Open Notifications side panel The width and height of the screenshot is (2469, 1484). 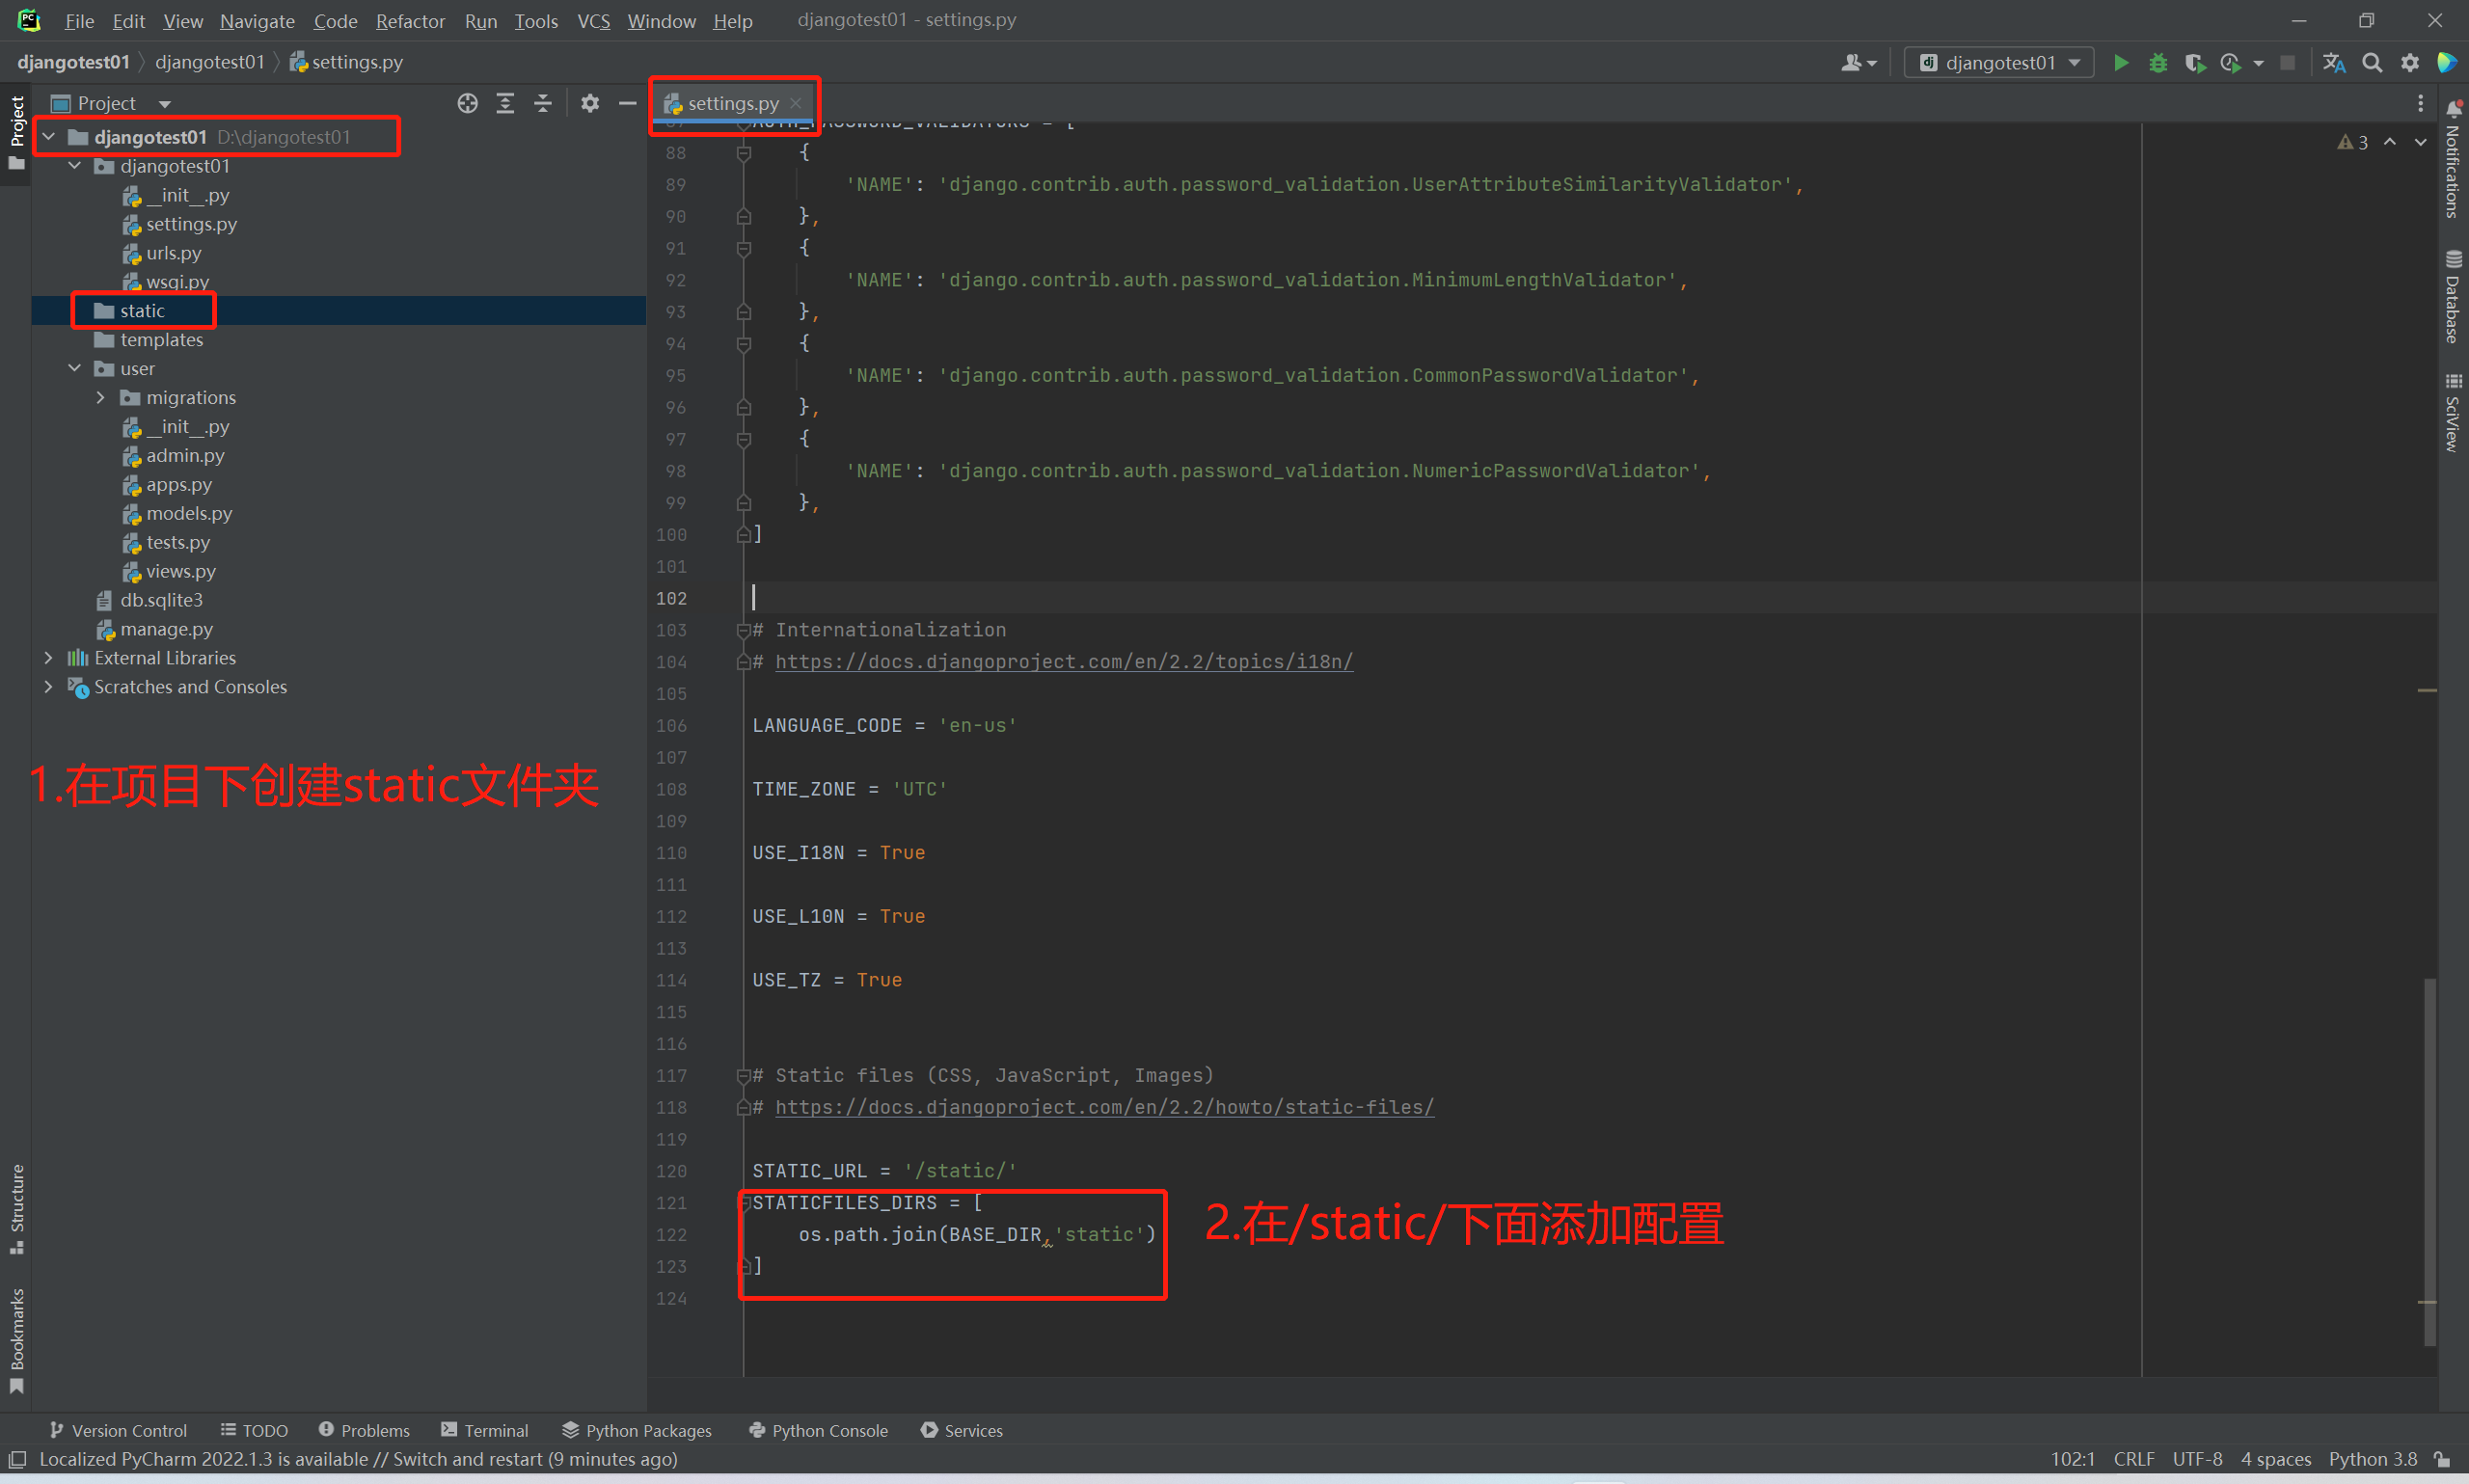(x=2453, y=158)
